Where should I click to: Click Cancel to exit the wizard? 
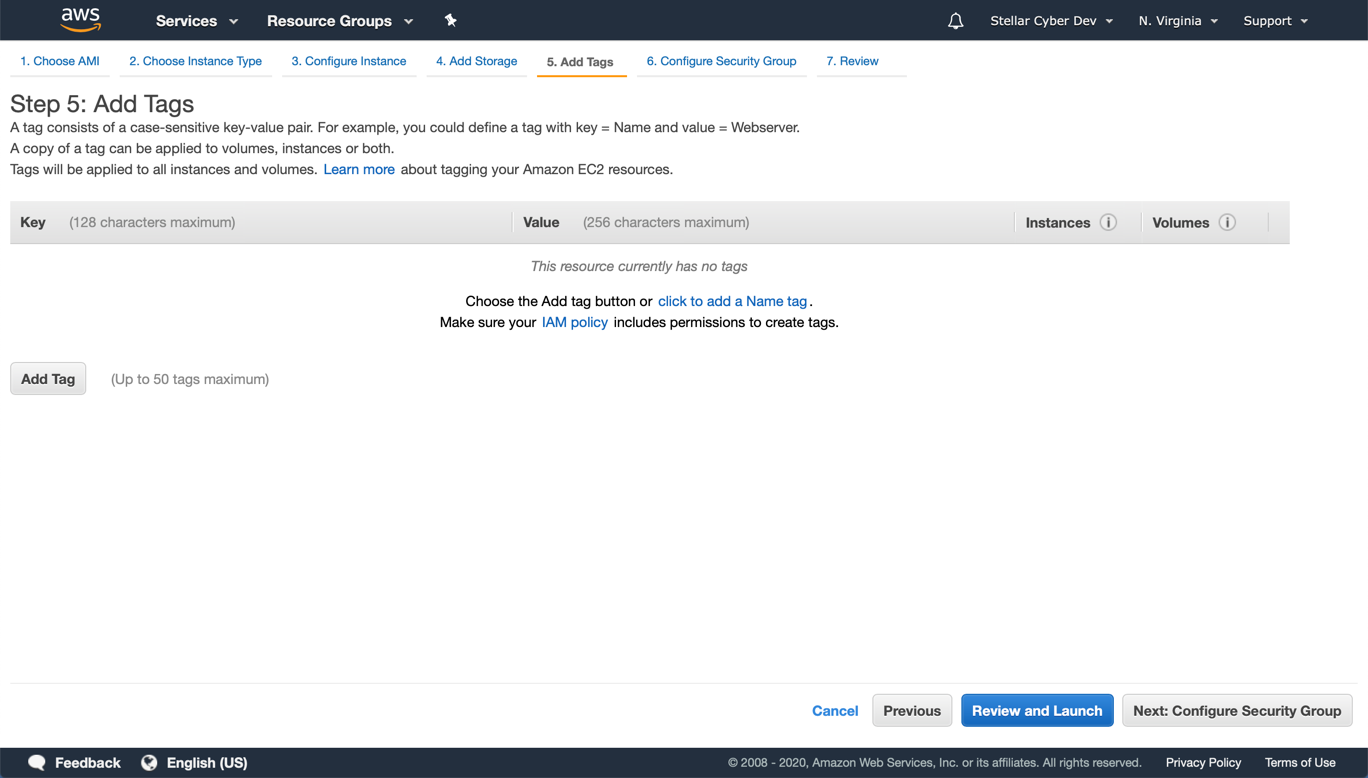(835, 710)
